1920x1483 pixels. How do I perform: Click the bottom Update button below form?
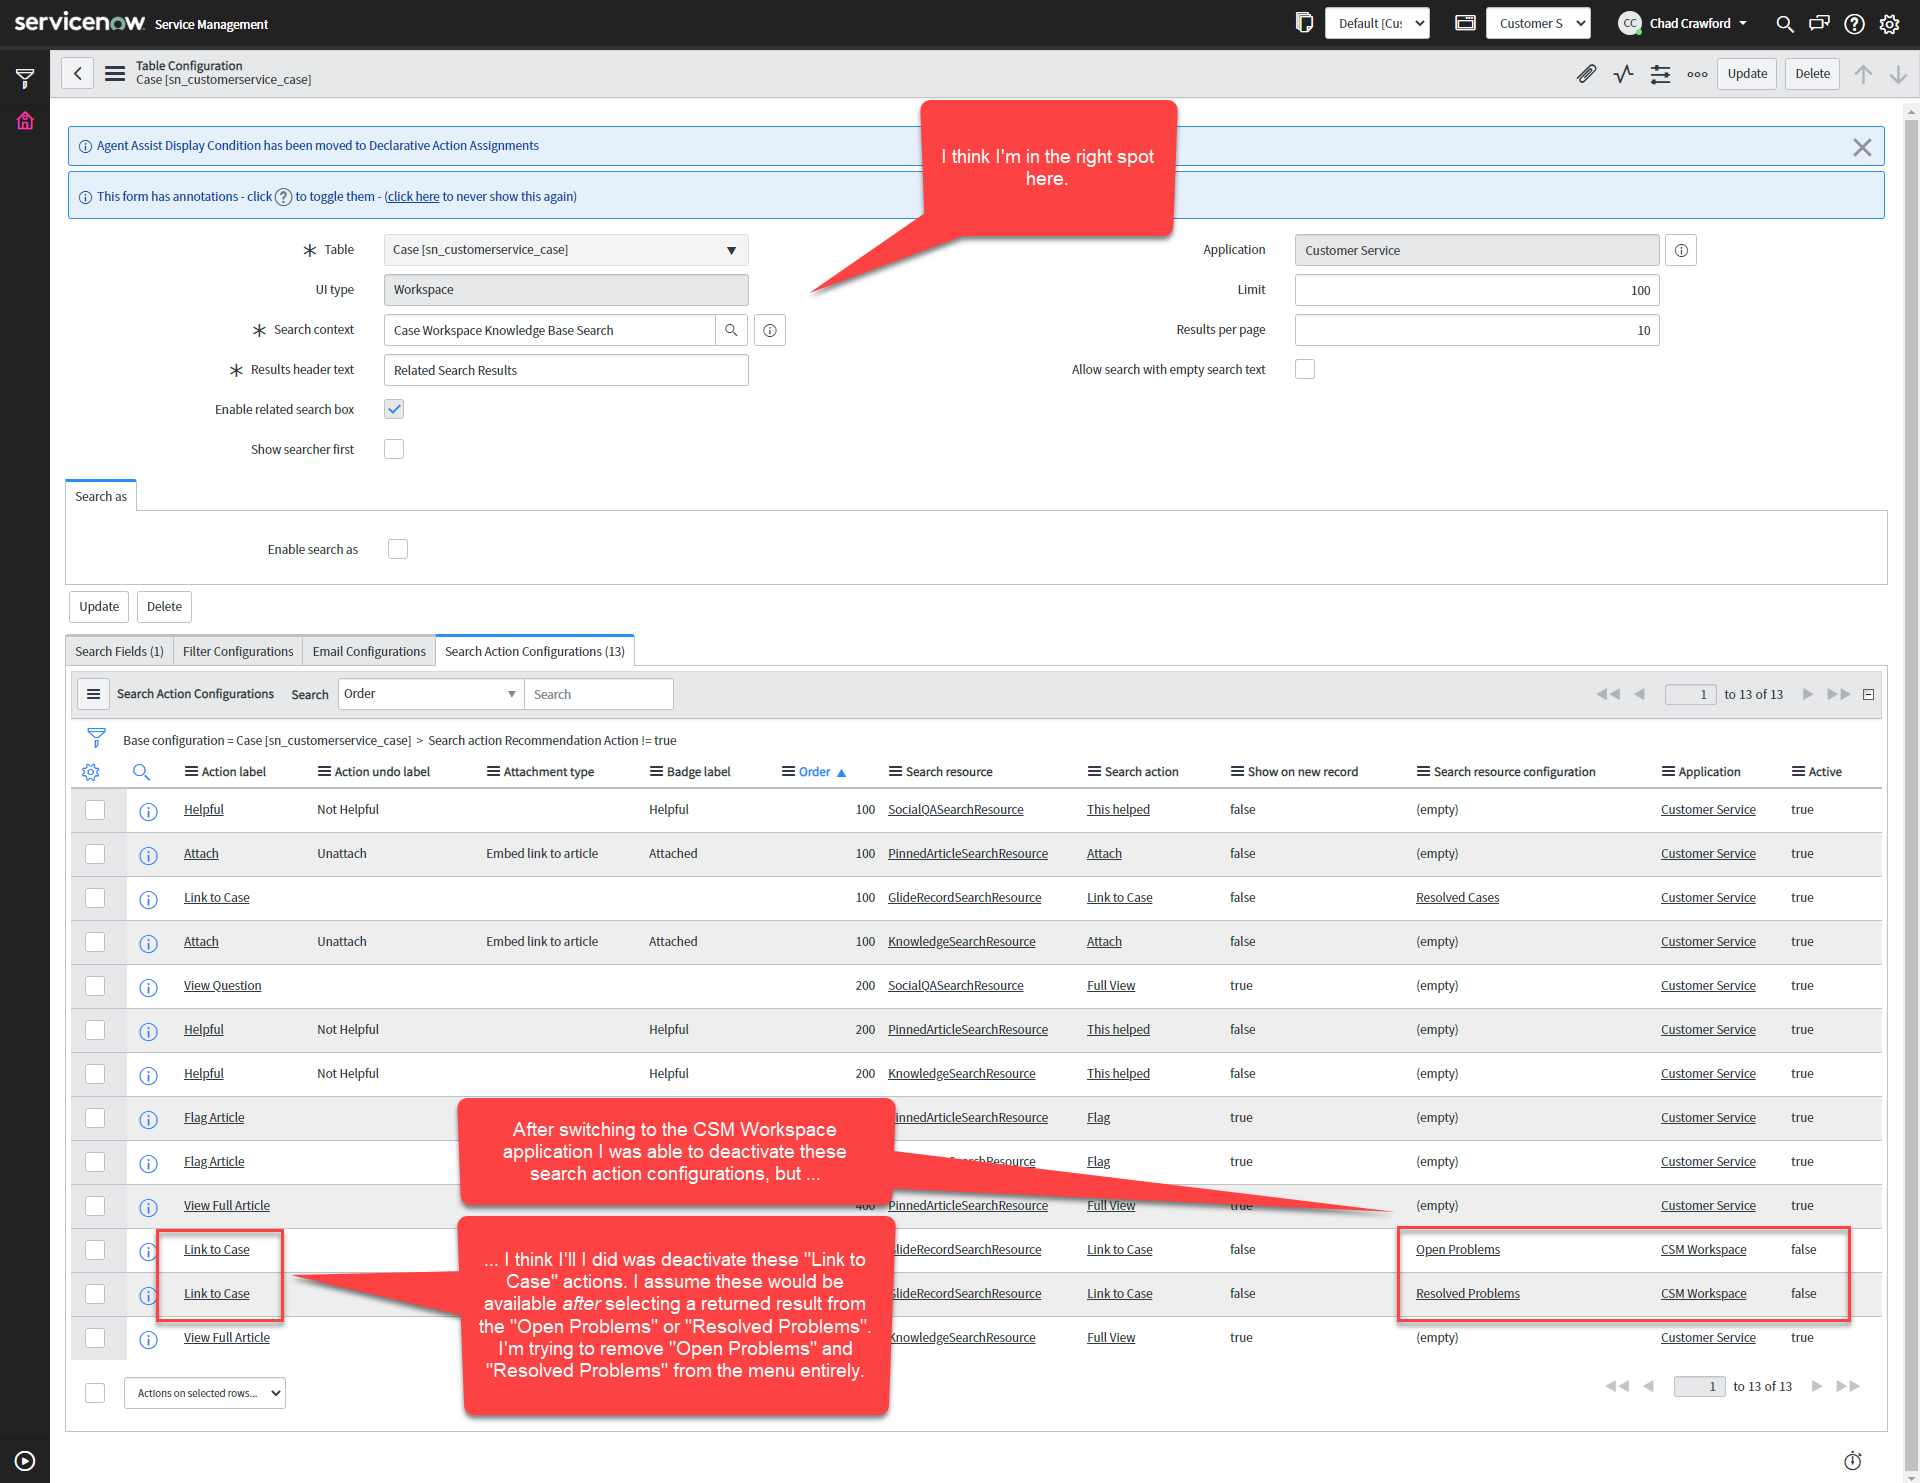99,606
